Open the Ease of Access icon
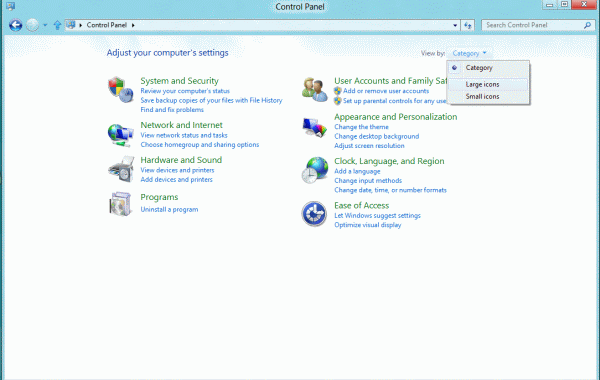 314,214
